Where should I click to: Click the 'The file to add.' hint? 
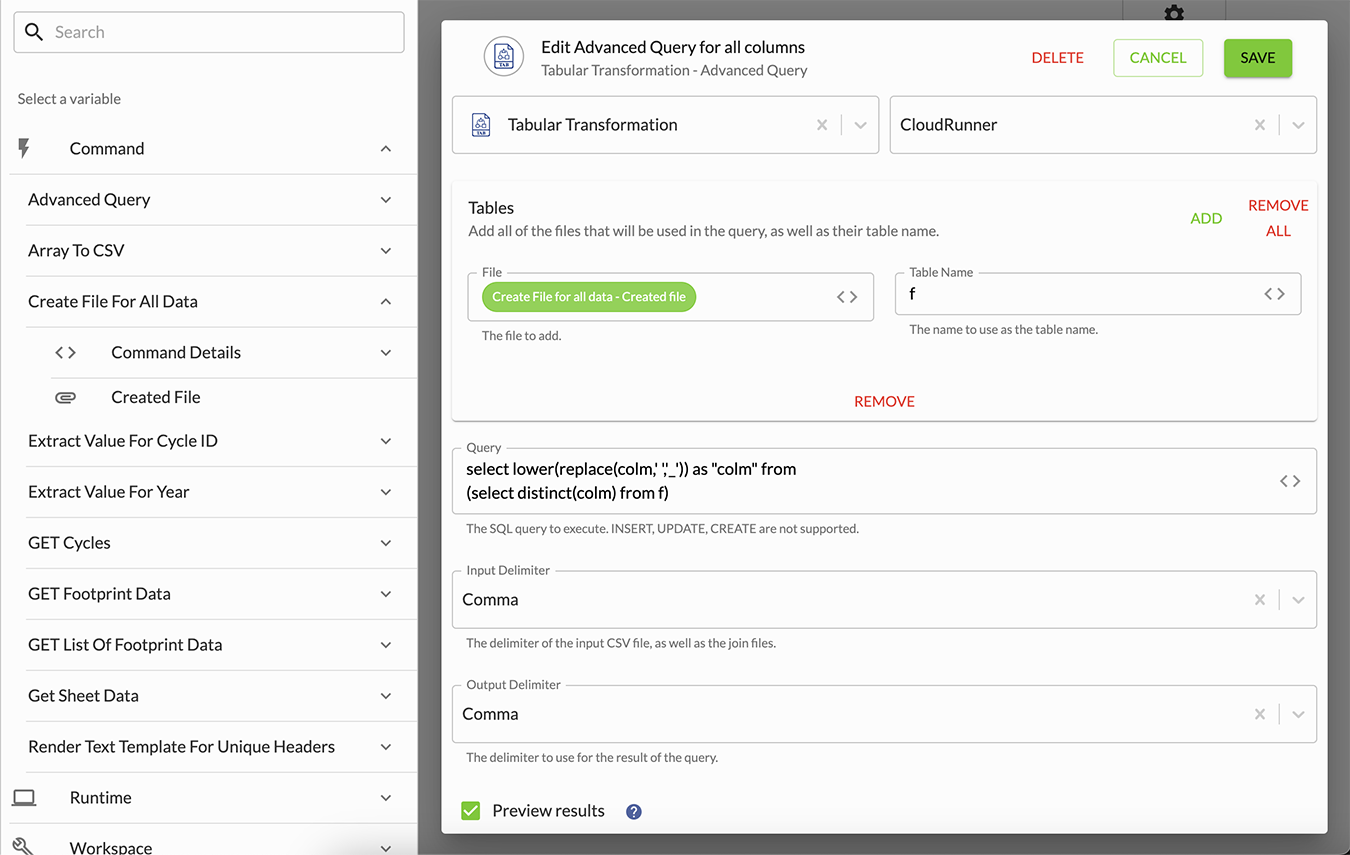(x=521, y=336)
